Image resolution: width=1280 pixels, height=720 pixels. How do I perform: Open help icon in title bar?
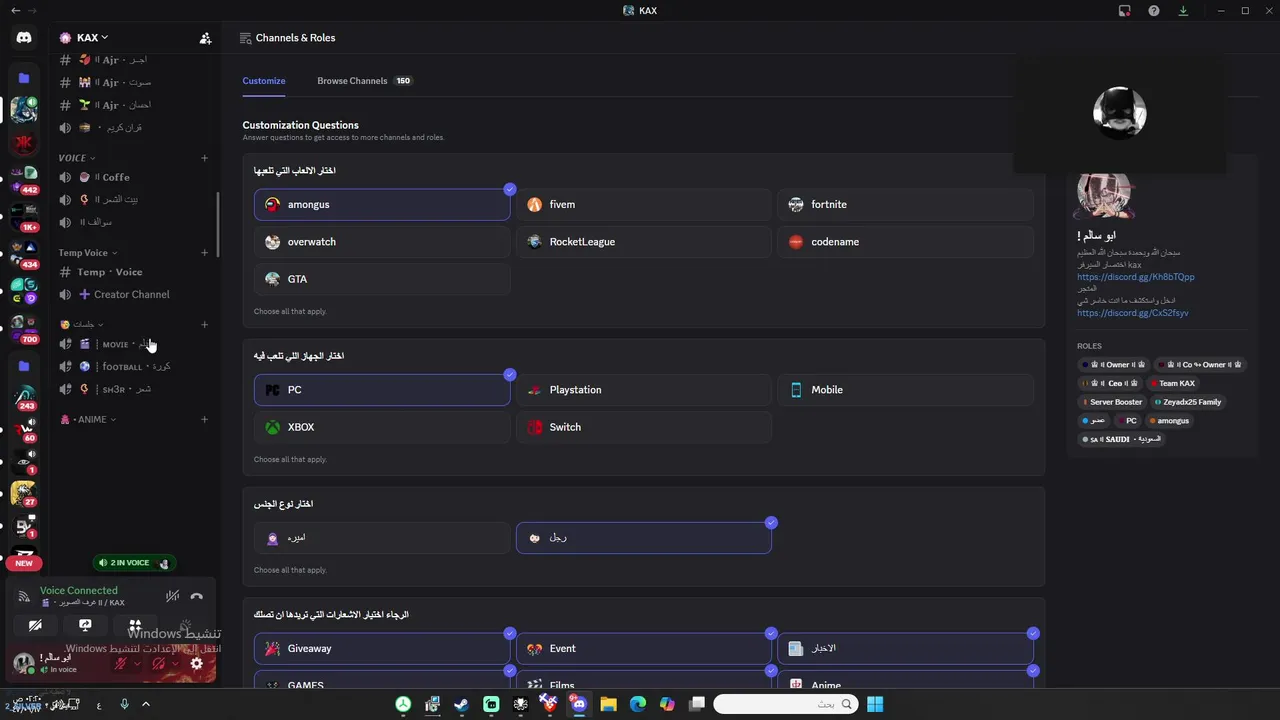tap(1154, 11)
